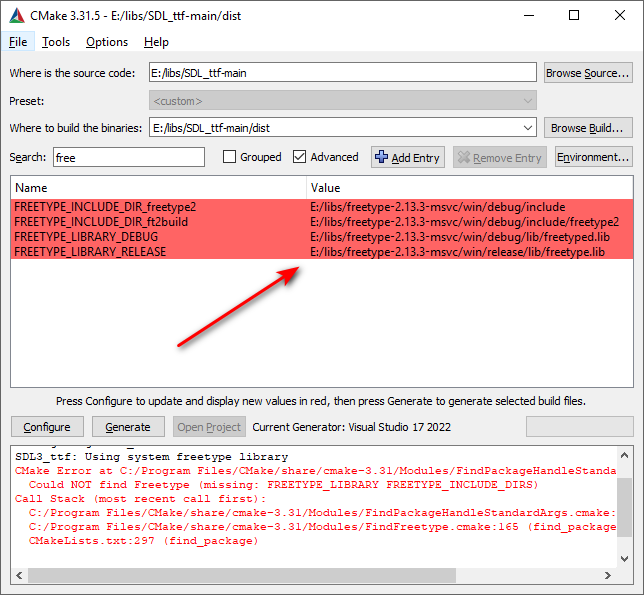
Task: Minimize the CMake window
Action: point(529,16)
